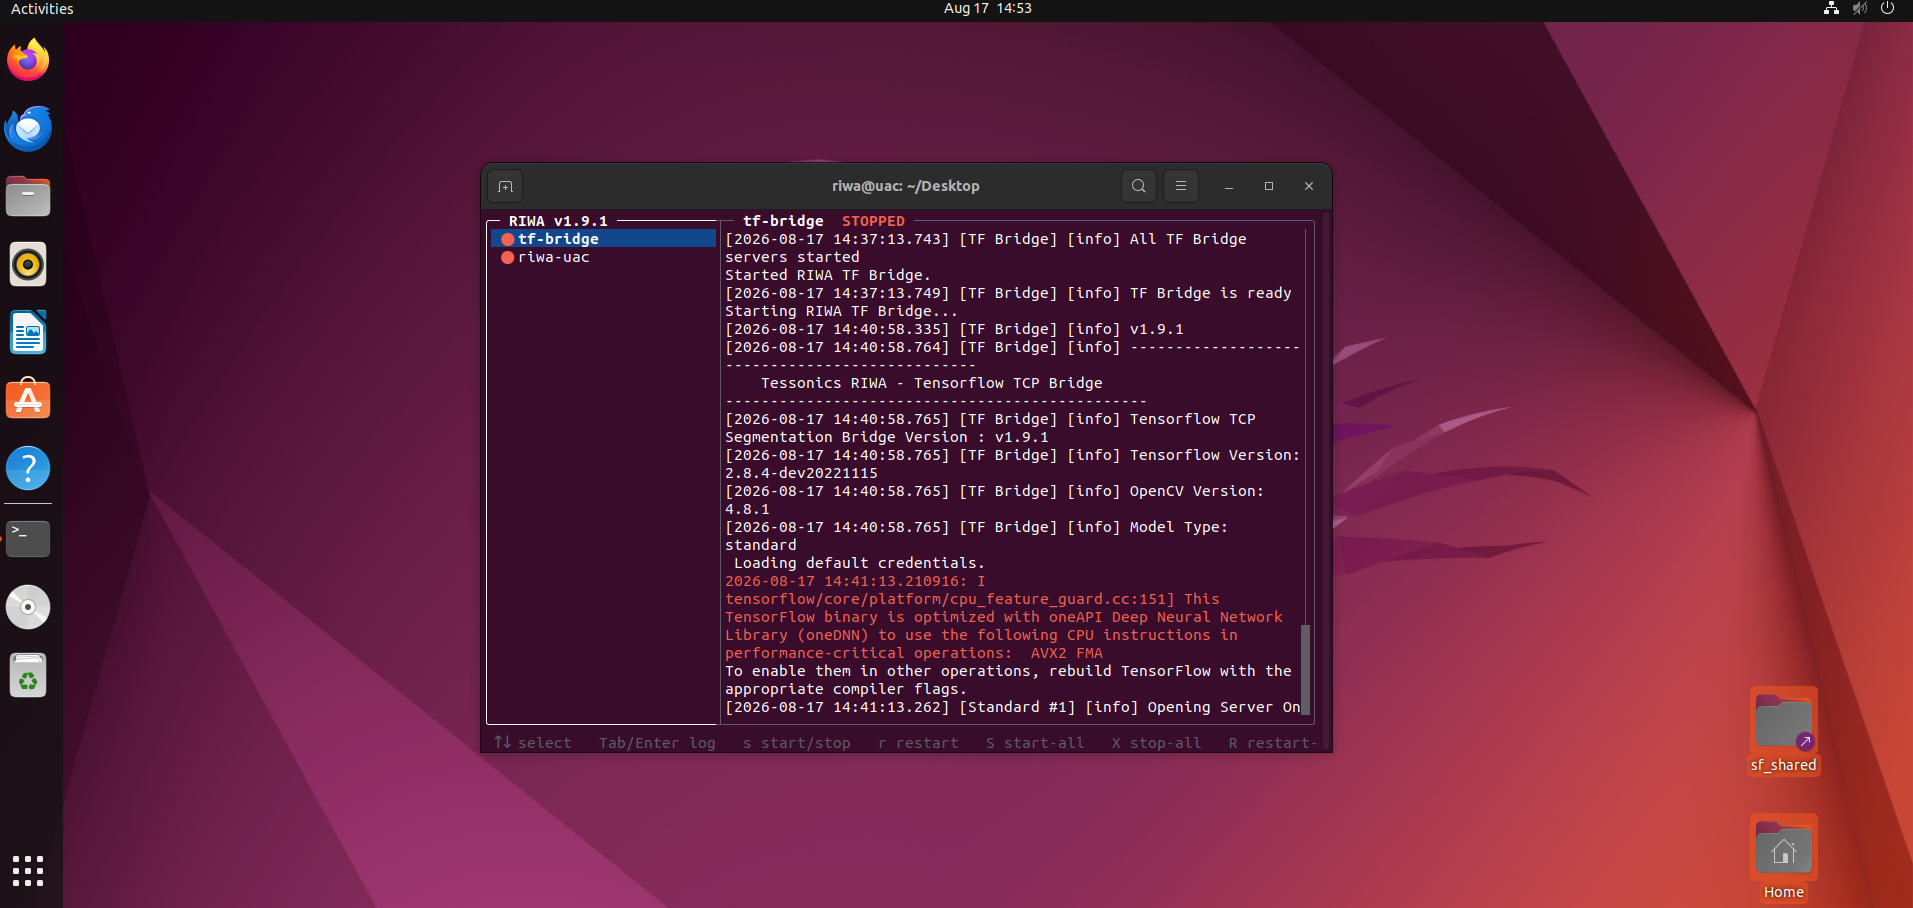Image resolution: width=1913 pixels, height=908 pixels.
Task: Close the terminal window
Action: point(1309,186)
